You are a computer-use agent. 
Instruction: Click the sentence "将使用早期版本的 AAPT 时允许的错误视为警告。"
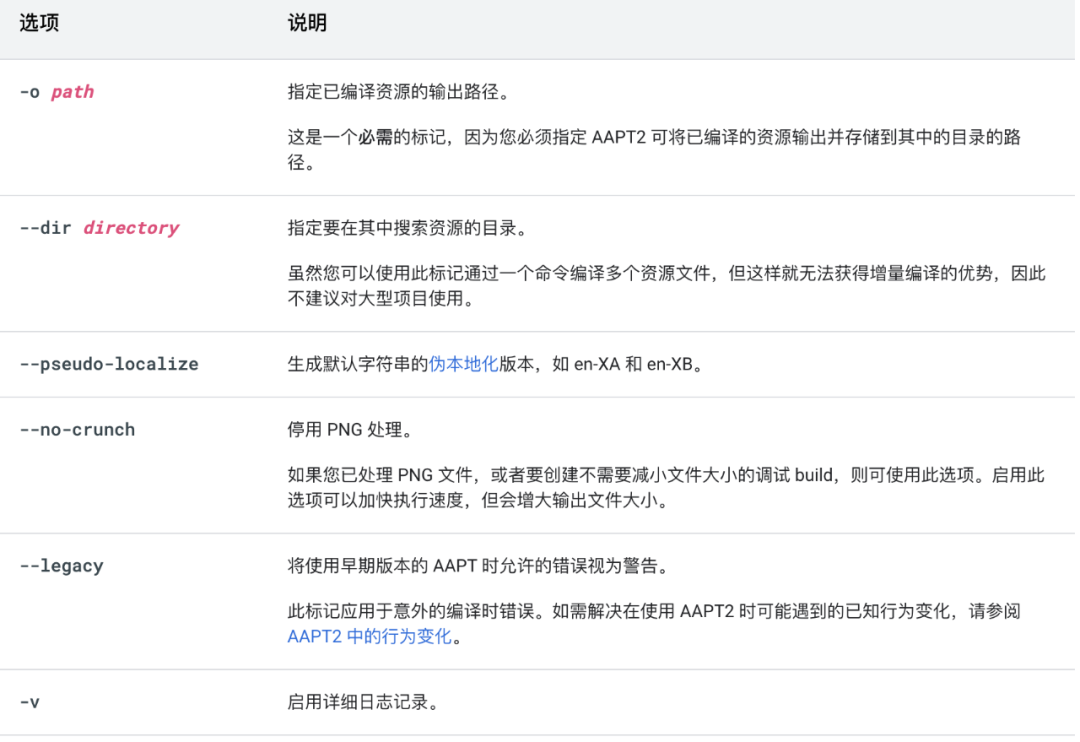(x=479, y=566)
